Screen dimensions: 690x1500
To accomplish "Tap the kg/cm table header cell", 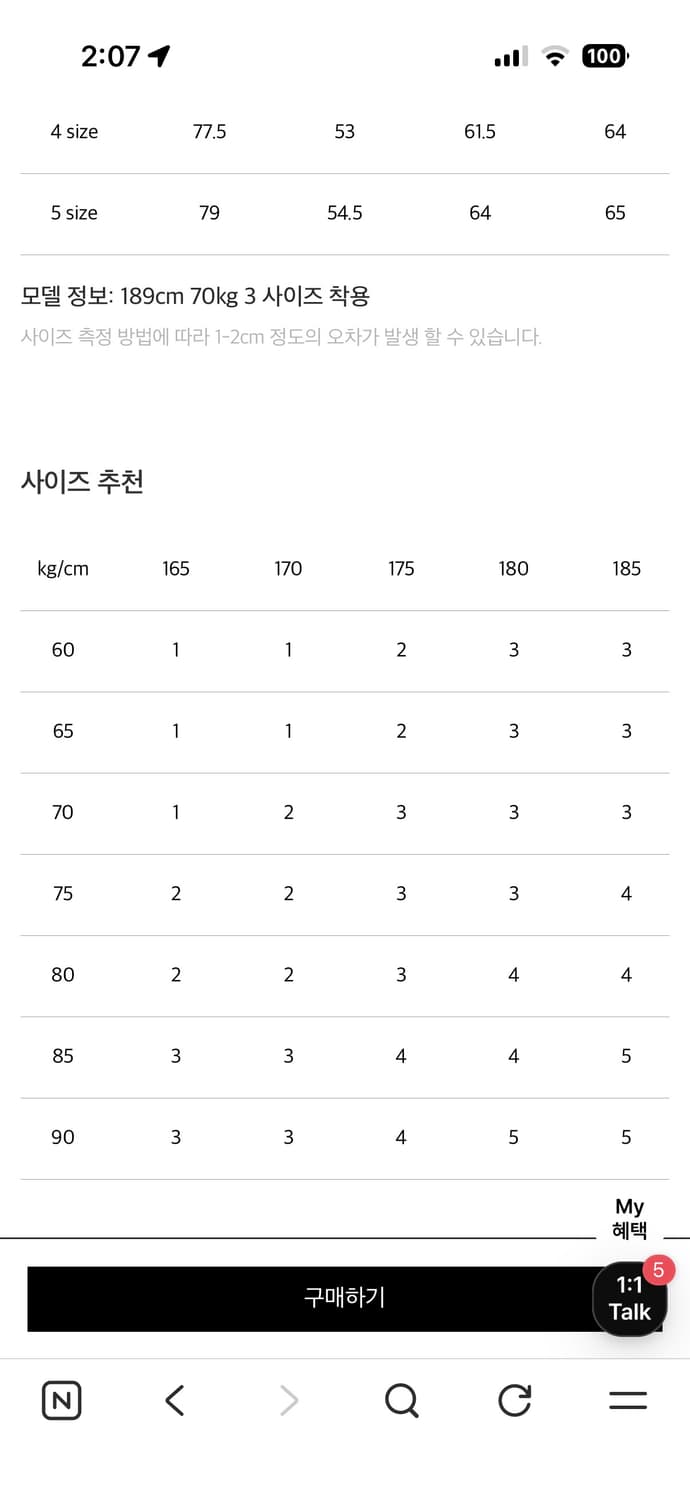I will tap(63, 568).
